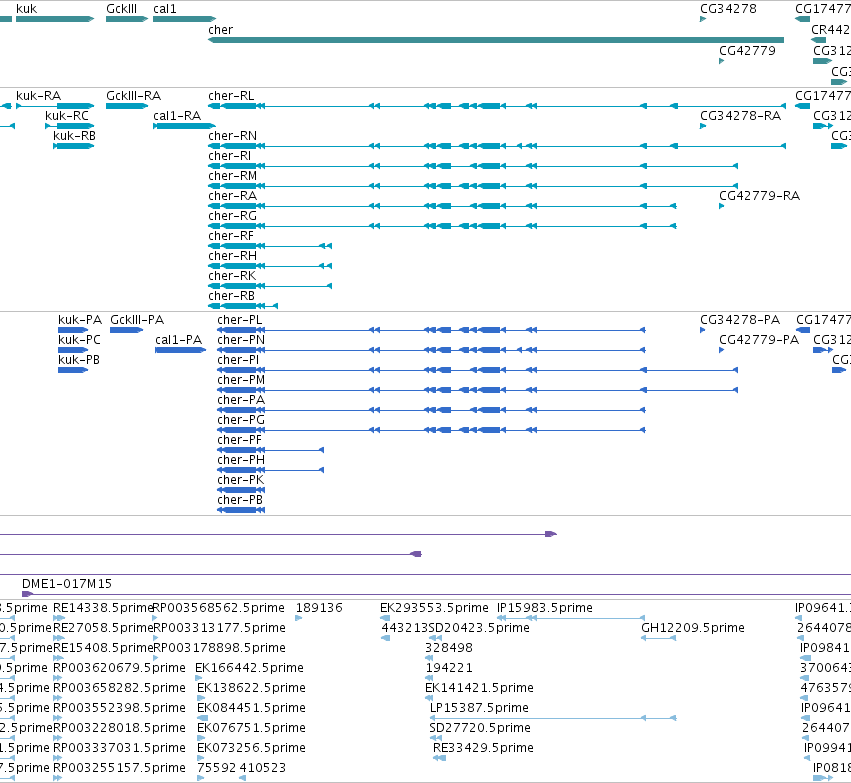Select the SD20423.5prime EST label
The height and width of the screenshot is (783, 851).
point(479,628)
